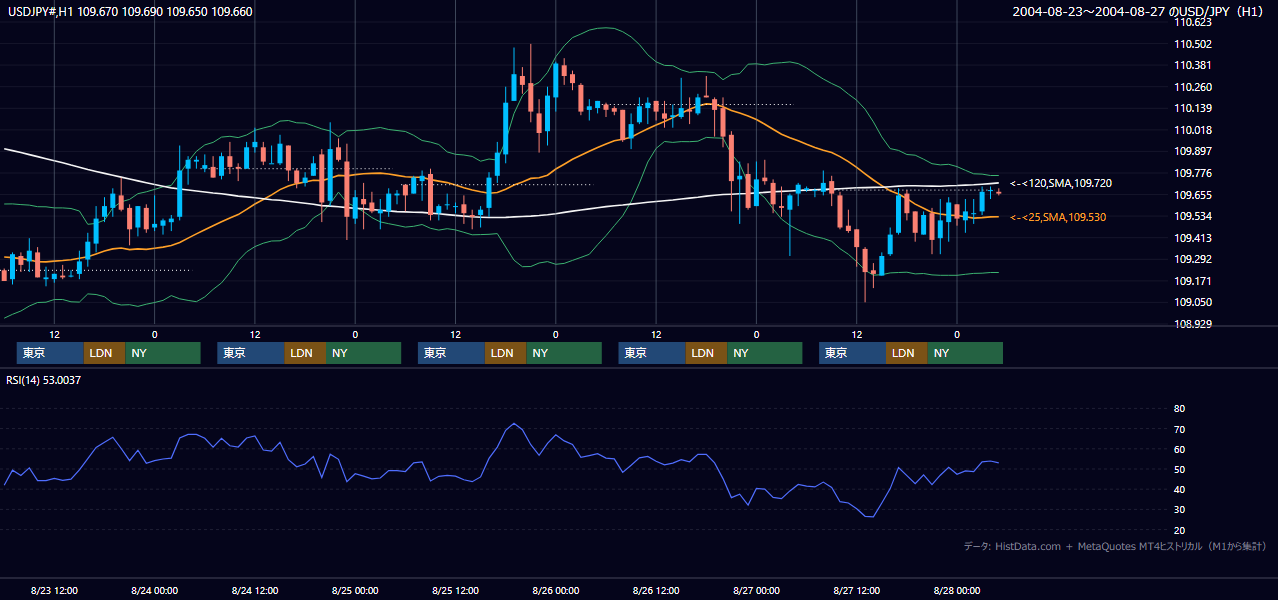Click price axis value 109.292
Screen dimensions: 1278x600
point(1193,259)
